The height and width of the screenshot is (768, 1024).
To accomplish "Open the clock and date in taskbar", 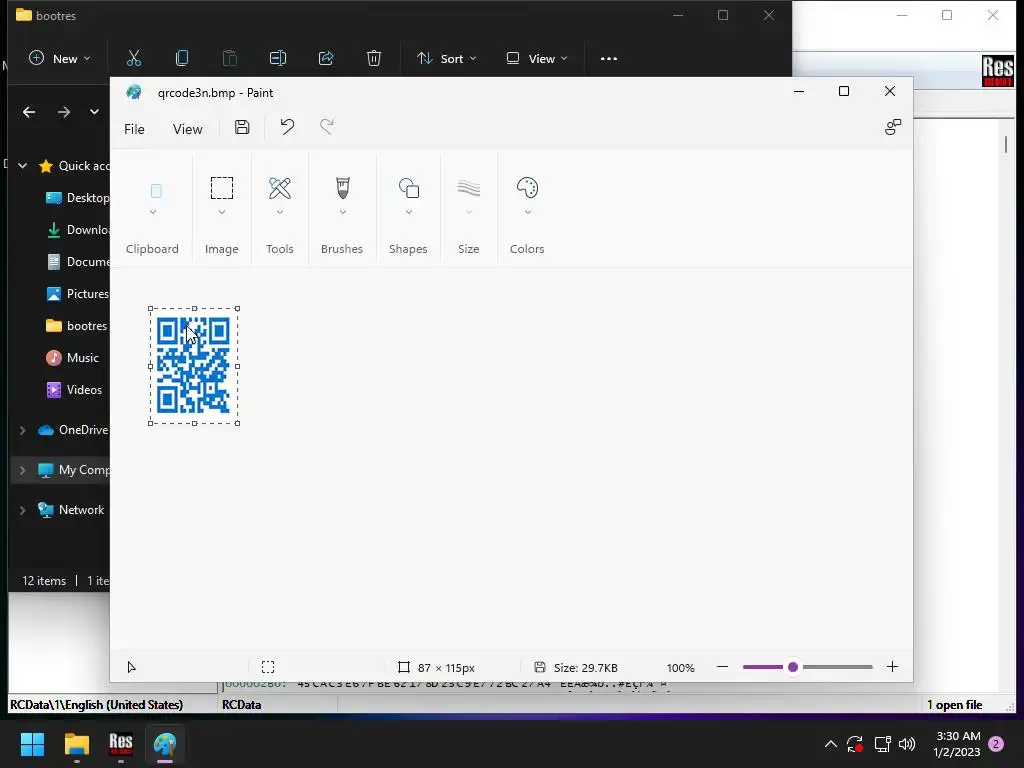I will point(957,744).
